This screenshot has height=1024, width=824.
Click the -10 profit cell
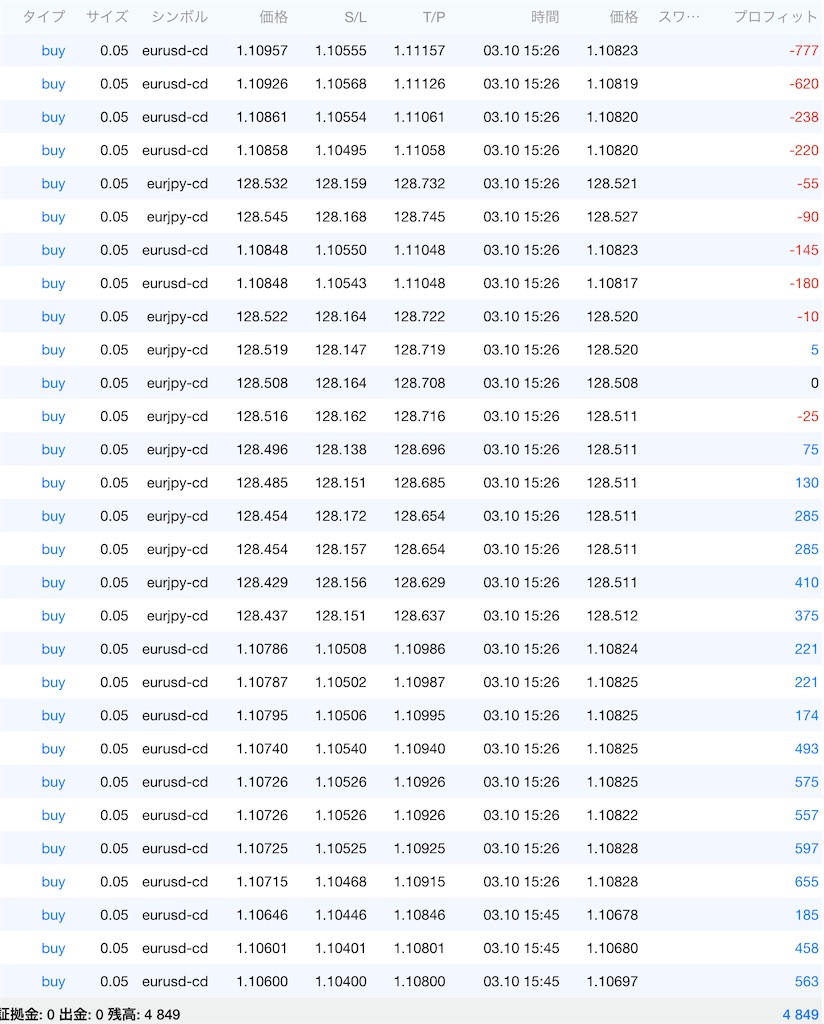pyautogui.click(x=807, y=317)
